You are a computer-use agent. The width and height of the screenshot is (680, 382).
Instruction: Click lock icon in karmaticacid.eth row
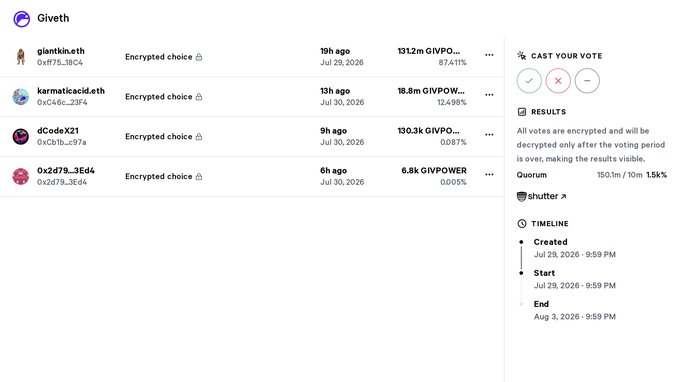click(199, 97)
